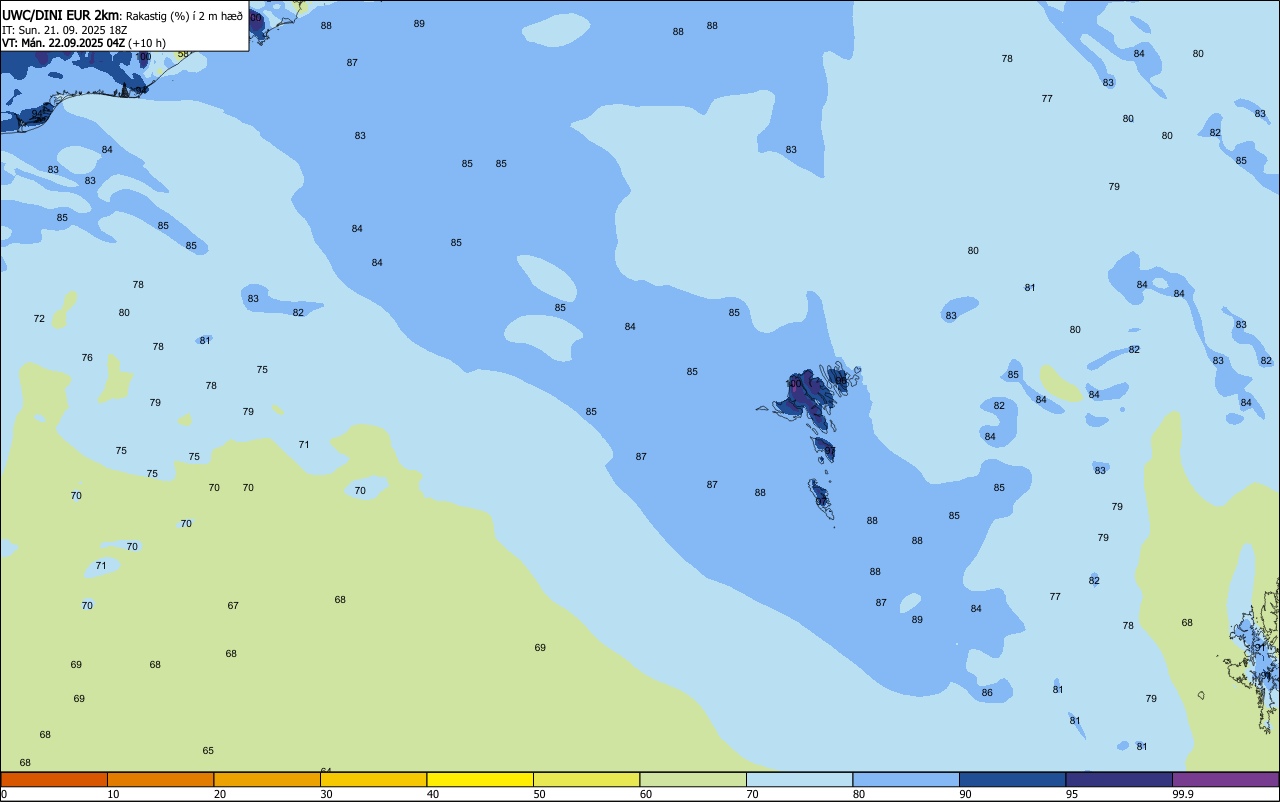Click the humidity value '86' on the map
Viewport: 1280px width, 802px height.
coord(987,693)
